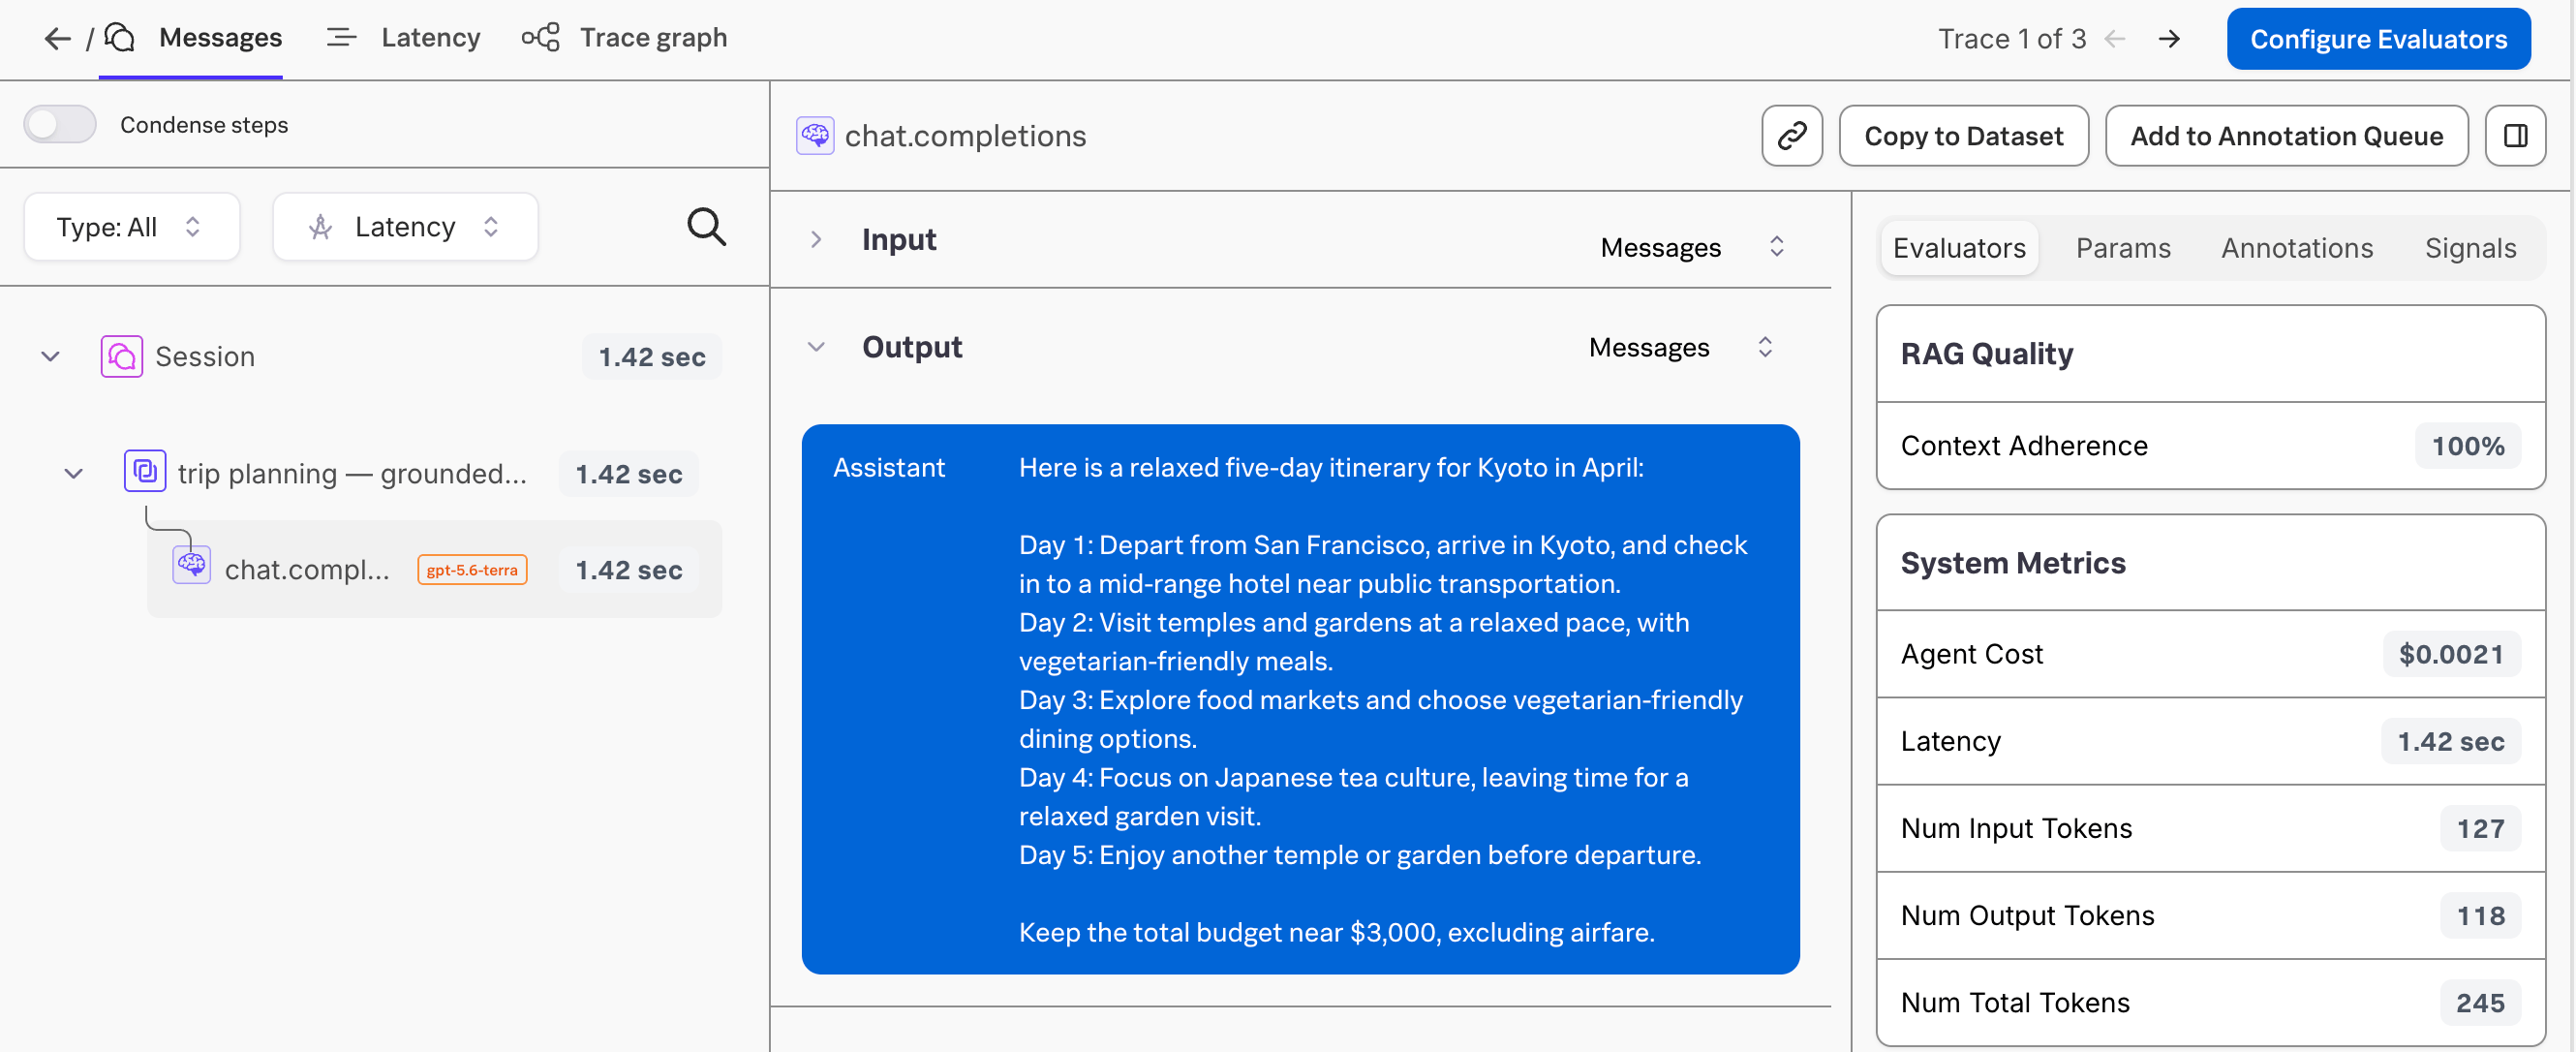Viewport: 2576px width, 1052px height.
Task: Click the copy link icon button
Action: click(x=1791, y=136)
